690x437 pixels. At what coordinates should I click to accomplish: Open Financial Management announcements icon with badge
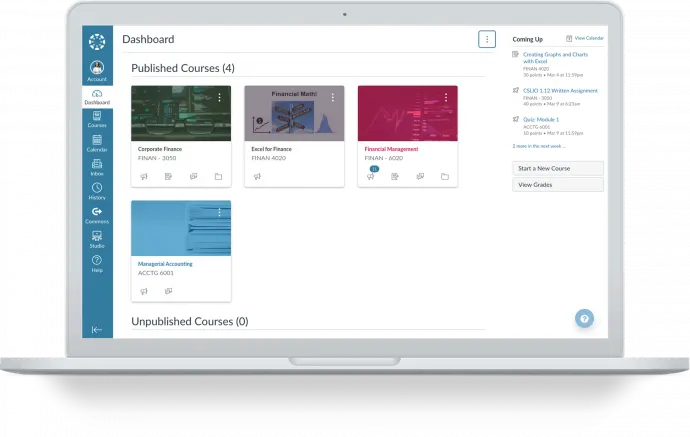pos(371,175)
